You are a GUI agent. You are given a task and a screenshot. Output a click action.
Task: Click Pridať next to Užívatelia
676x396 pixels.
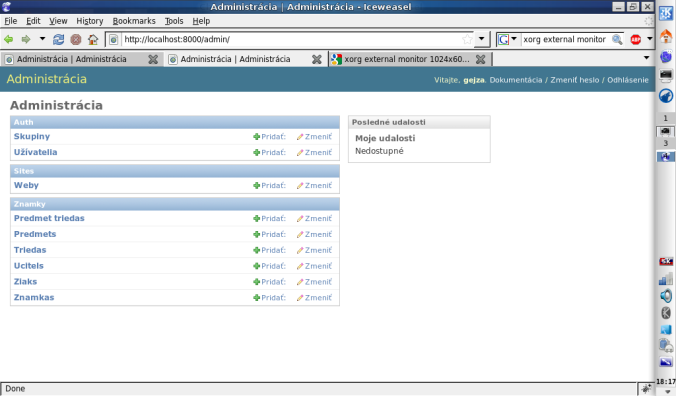click(269, 152)
